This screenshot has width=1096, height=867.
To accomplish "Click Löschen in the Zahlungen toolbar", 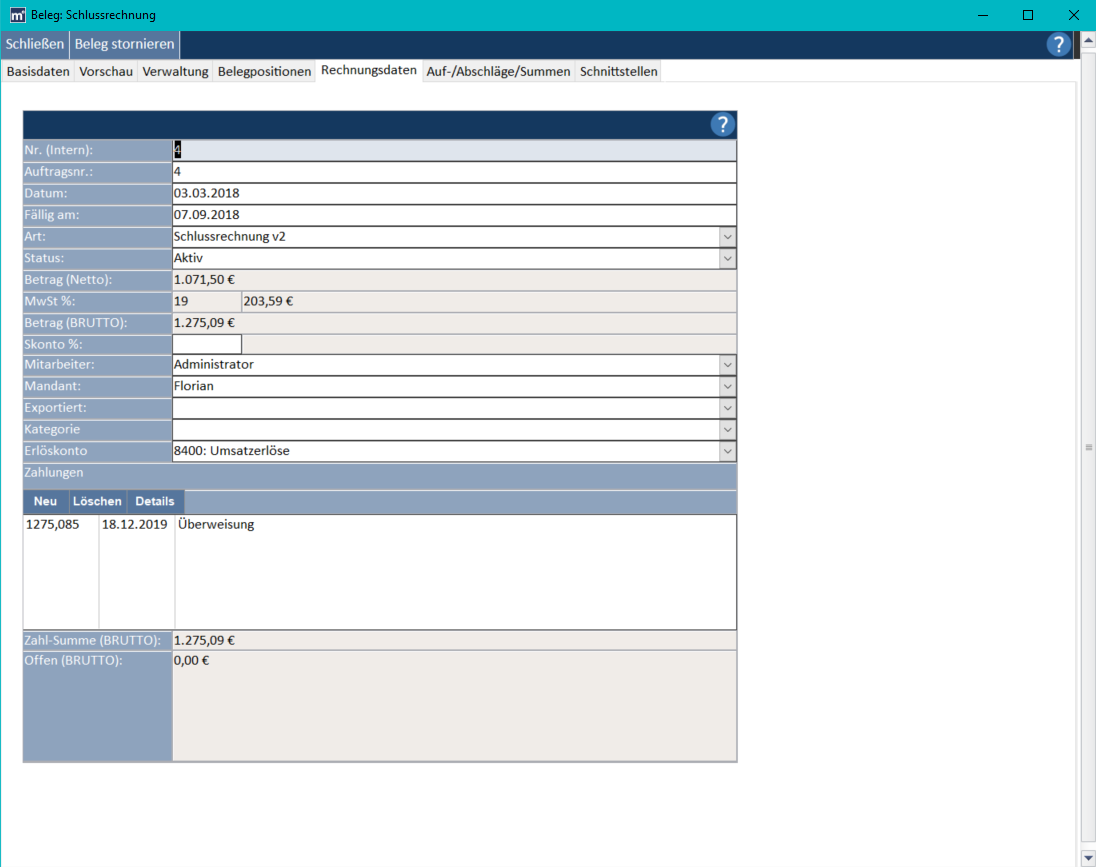I will tap(97, 502).
